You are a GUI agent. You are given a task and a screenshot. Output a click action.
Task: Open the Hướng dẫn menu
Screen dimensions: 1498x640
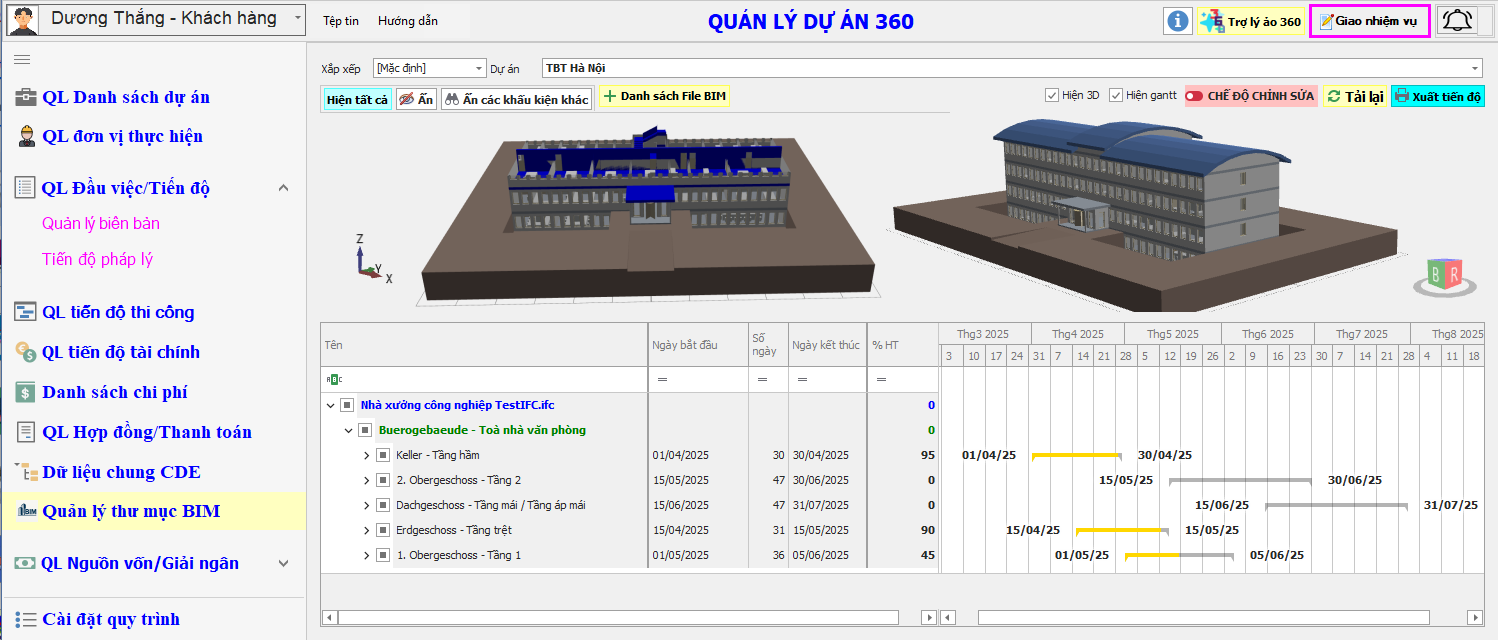point(407,21)
